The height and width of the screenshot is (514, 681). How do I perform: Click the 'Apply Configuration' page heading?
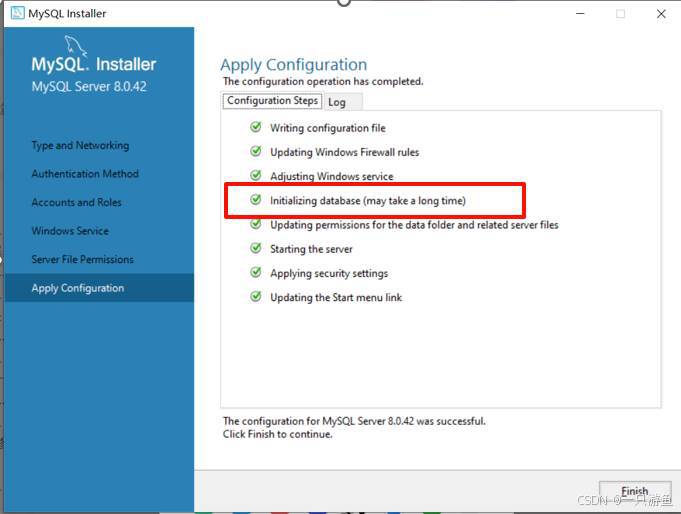[x=294, y=65]
